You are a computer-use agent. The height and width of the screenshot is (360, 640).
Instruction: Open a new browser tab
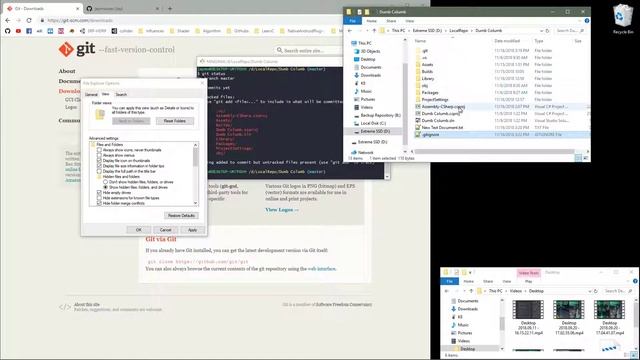click(x=170, y=8)
